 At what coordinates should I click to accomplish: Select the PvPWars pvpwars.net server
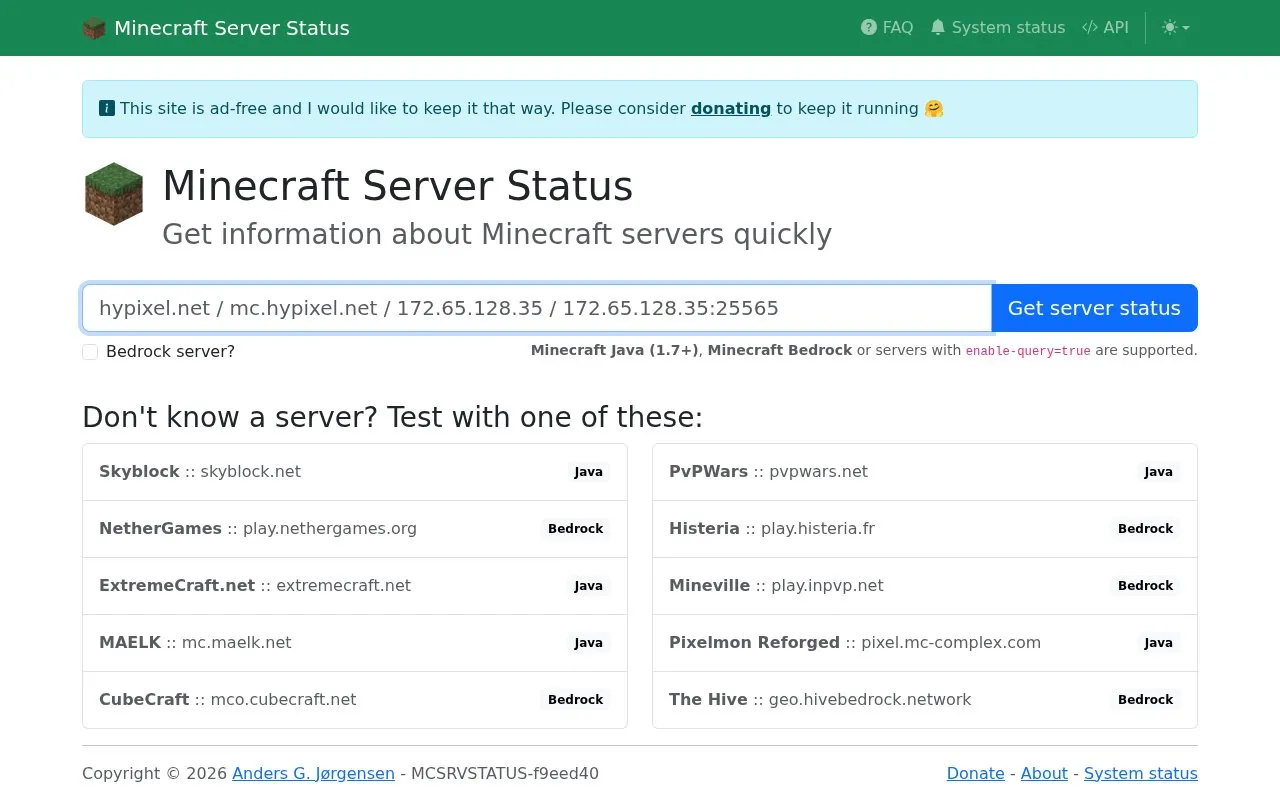(x=925, y=472)
